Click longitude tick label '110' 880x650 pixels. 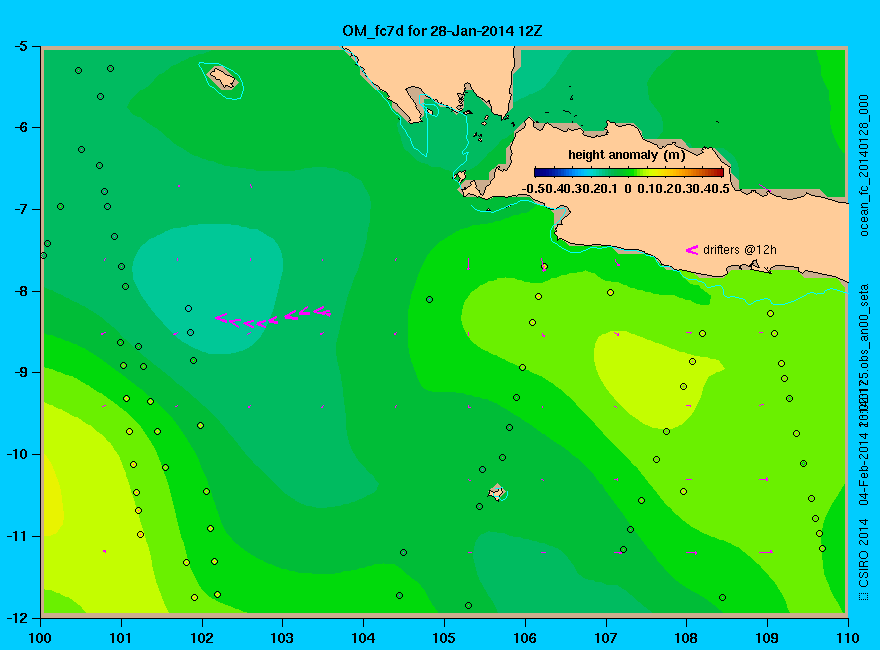(x=848, y=638)
